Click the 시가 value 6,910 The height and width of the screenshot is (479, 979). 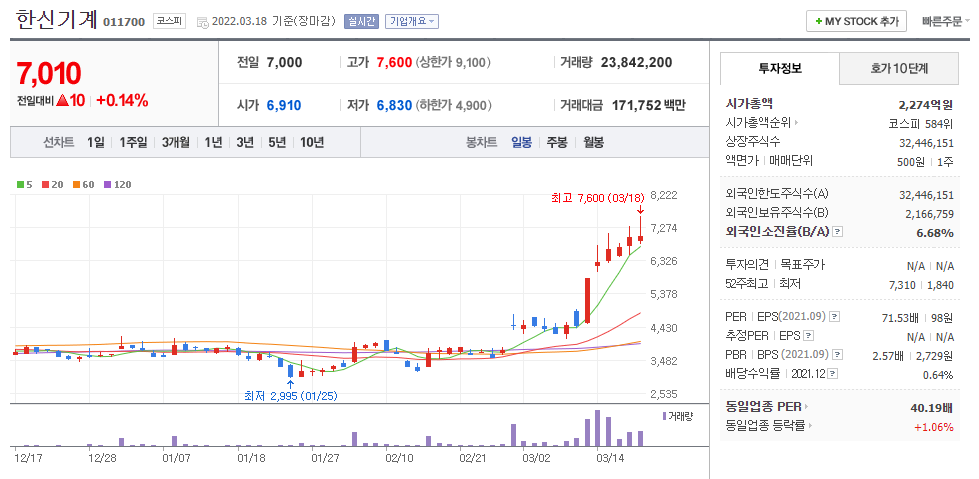tap(284, 105)
